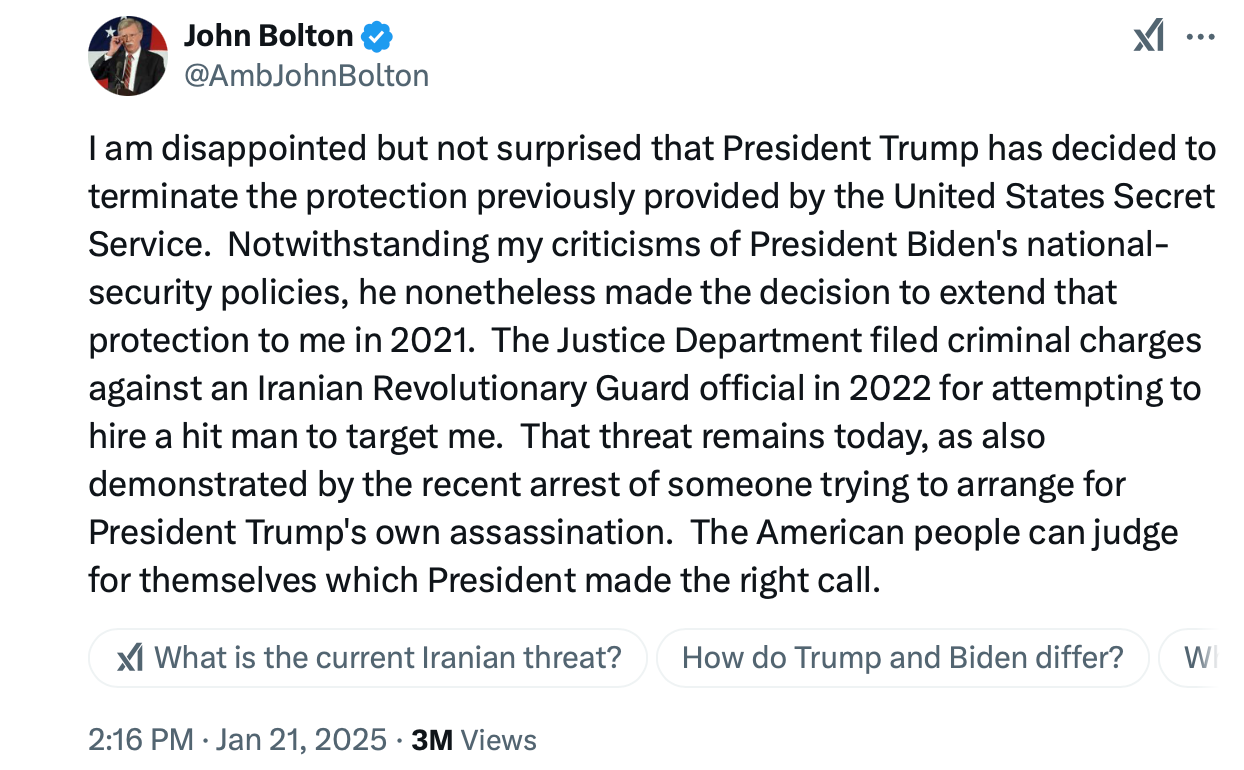1244x770 pixels.
Task: Click the blue verified checkmark badge
Action: [377, 37]
